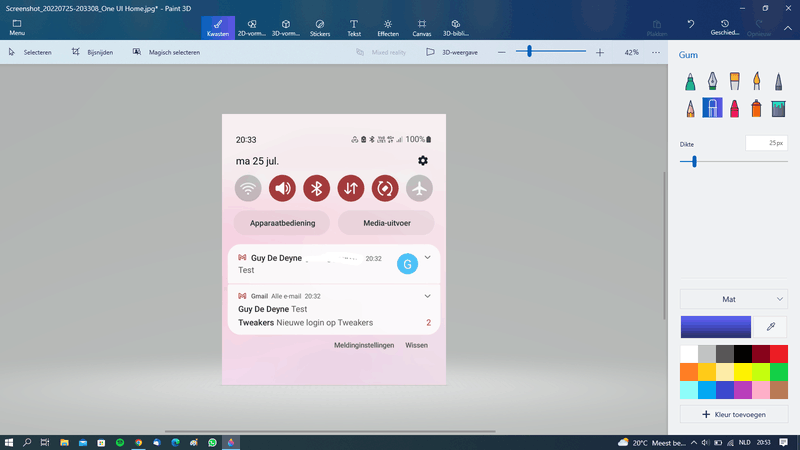Click the Dikte thickness value field

tap(766, 143)
